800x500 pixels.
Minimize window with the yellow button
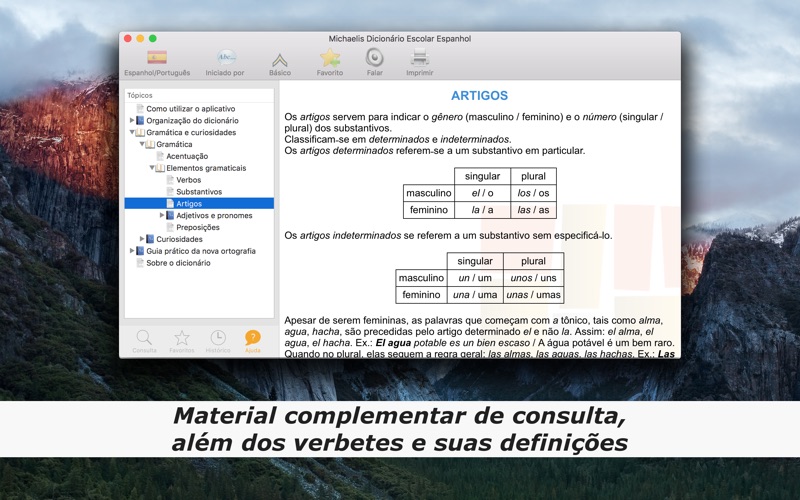coord(140,38)
